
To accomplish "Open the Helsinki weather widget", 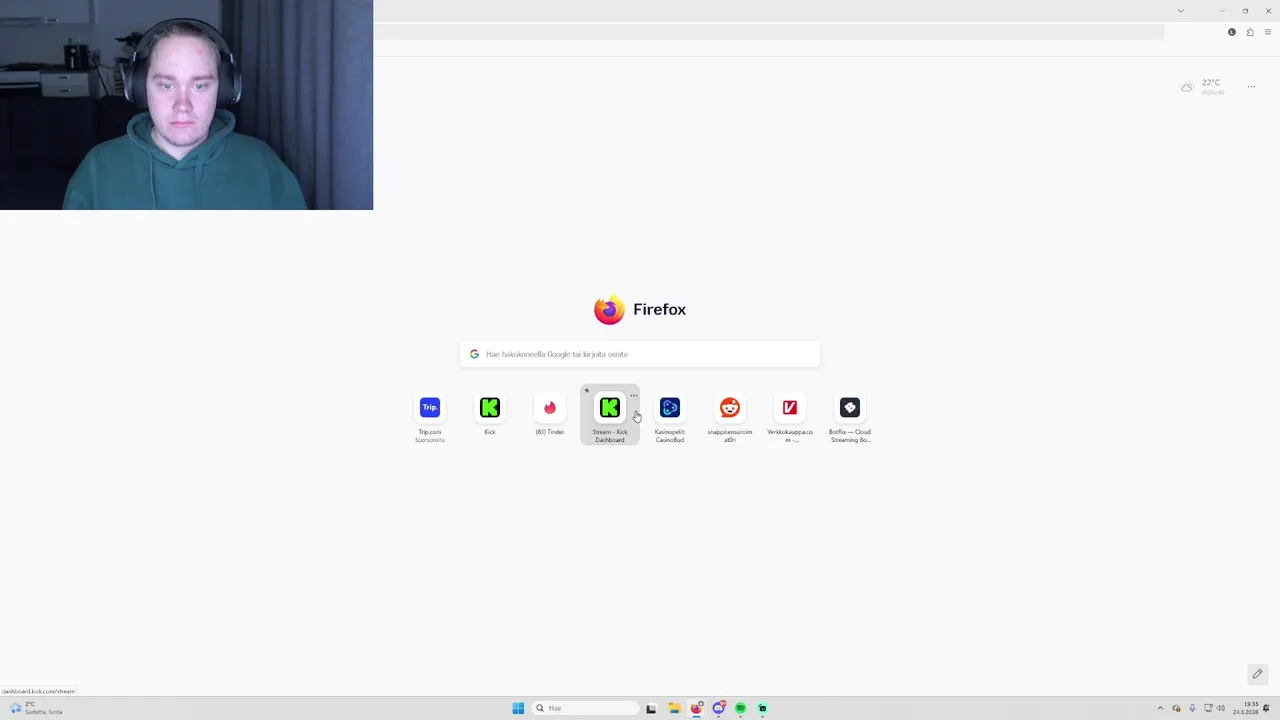I will point(1203,87).
